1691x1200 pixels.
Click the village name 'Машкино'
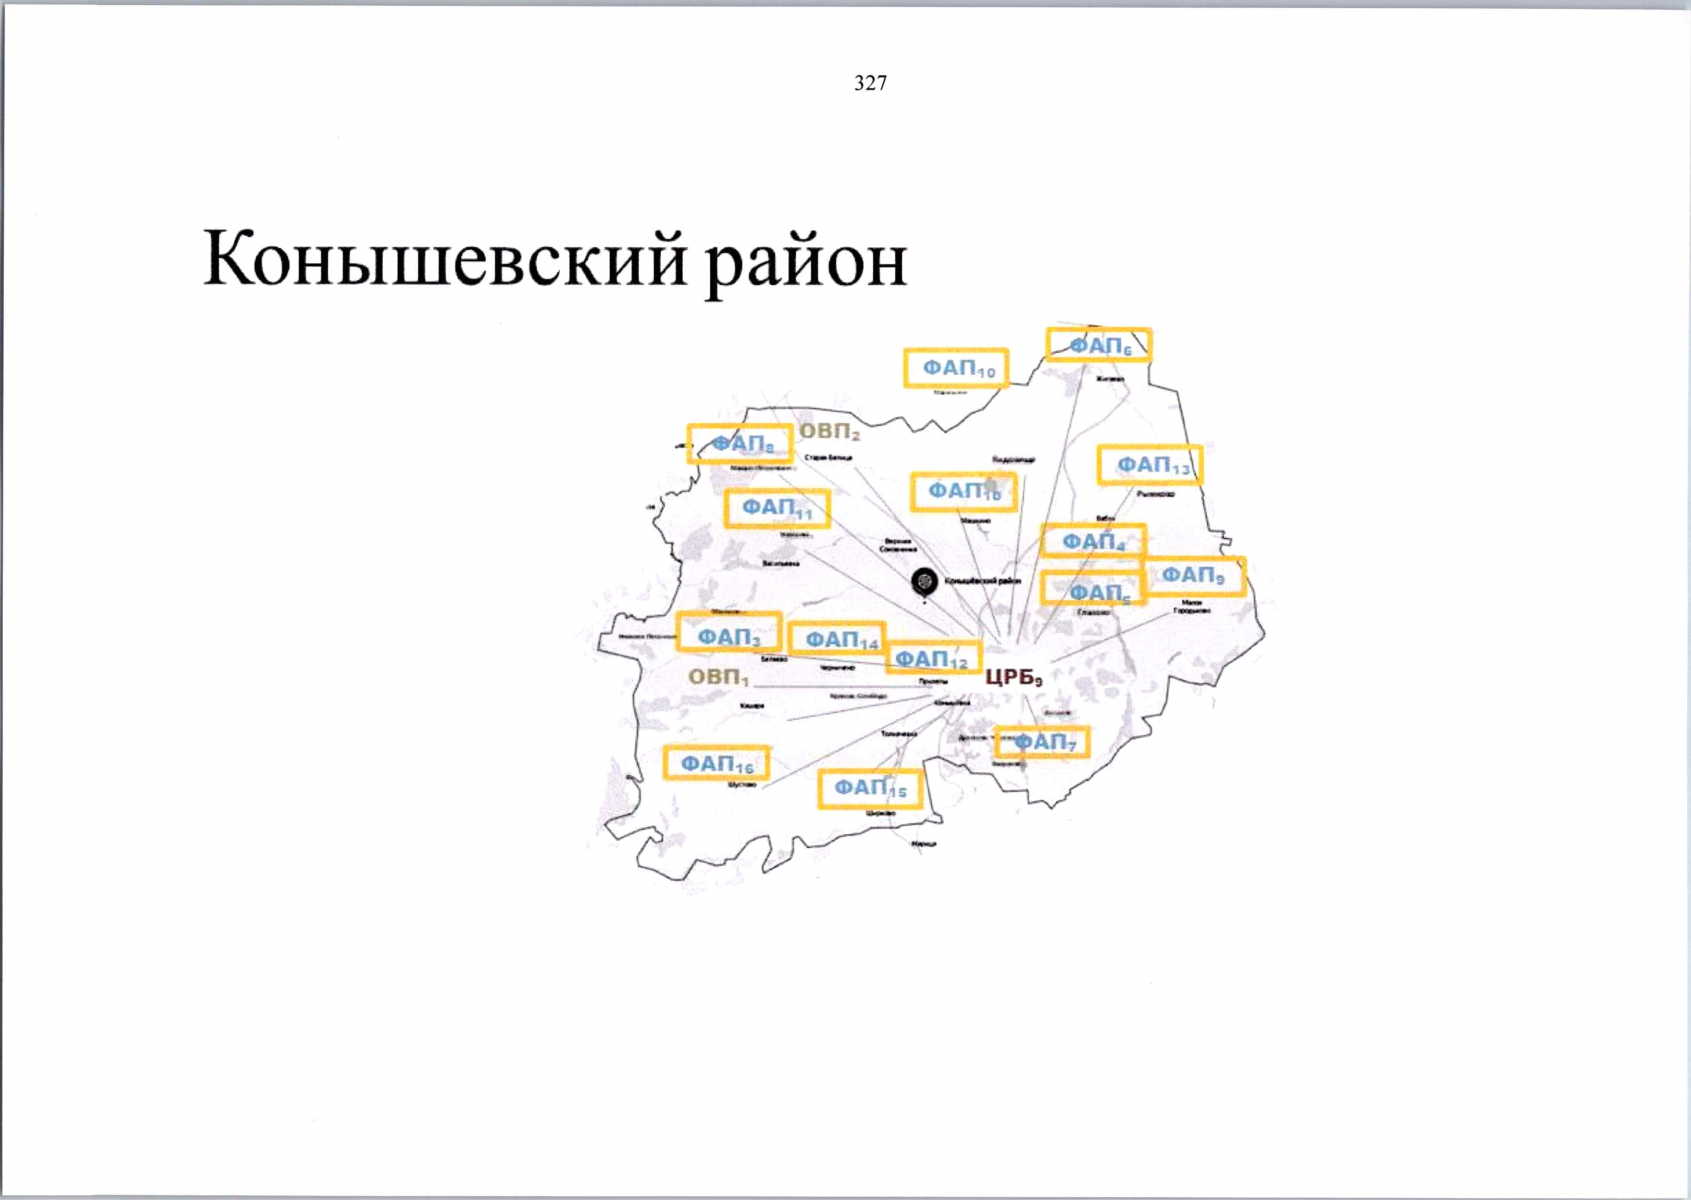click(x=976, y=520)
